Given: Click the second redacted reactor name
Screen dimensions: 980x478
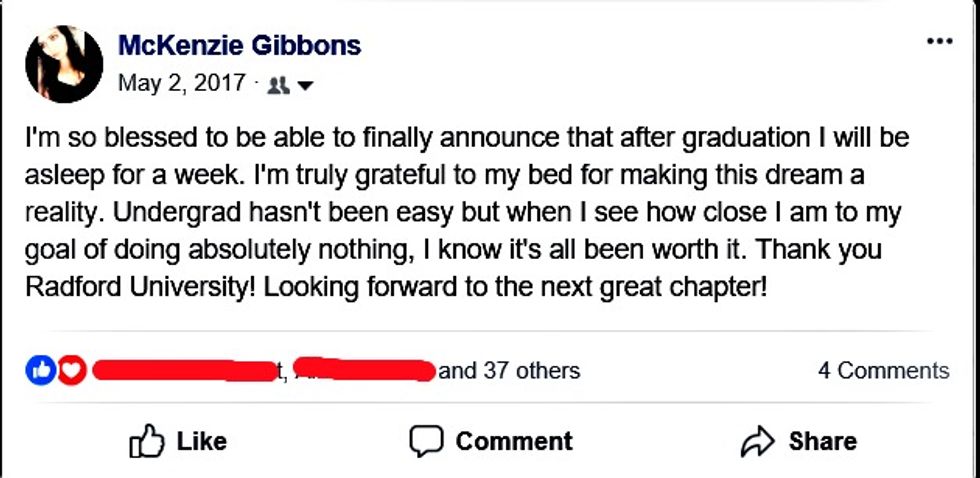Looking at the screenshot, I should point(365,371).
